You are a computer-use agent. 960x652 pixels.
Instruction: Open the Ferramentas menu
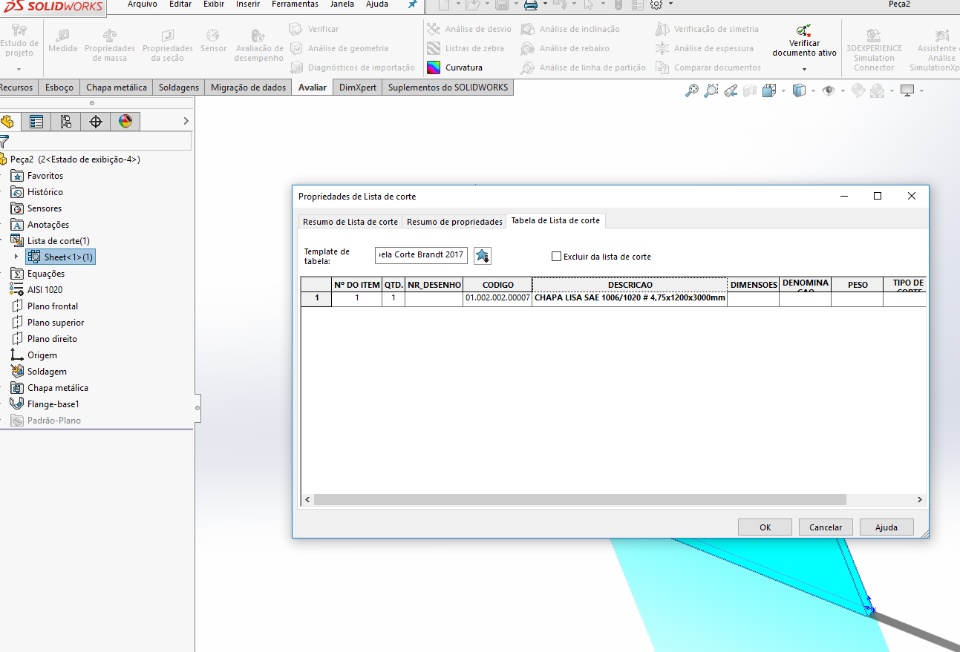click(294, 4)
